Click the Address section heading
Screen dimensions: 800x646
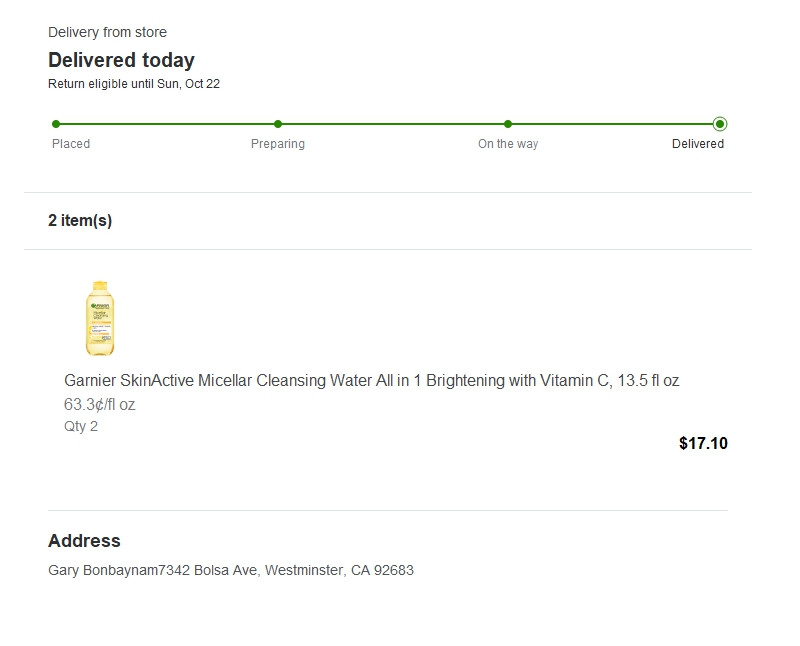click(x=84, y=541)
